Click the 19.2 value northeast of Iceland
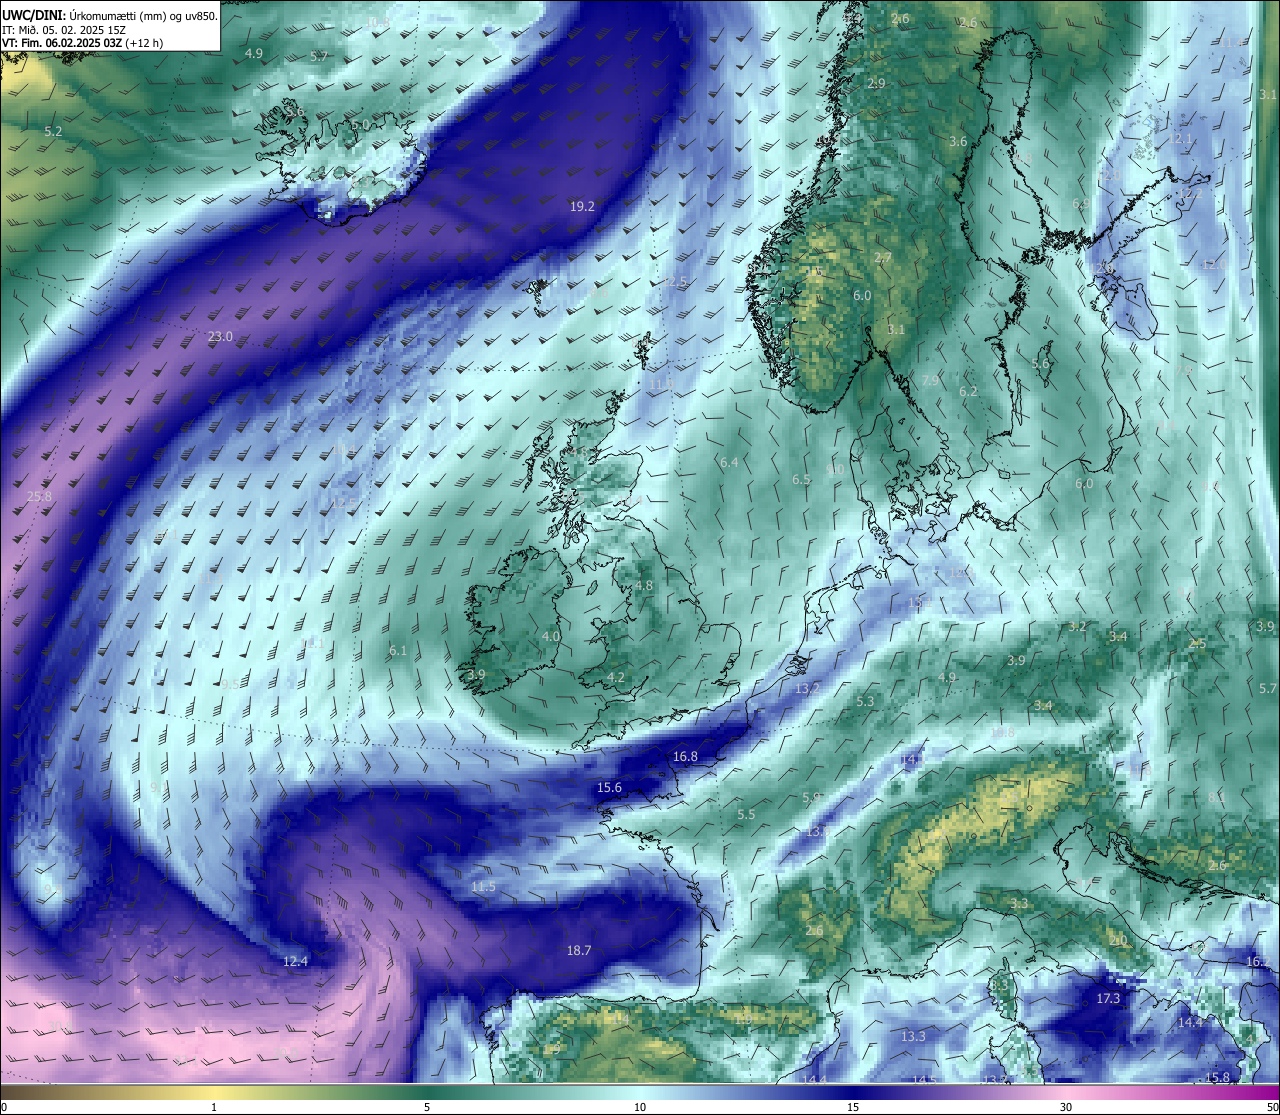The image size is (1280, 1115). [582, 206]
